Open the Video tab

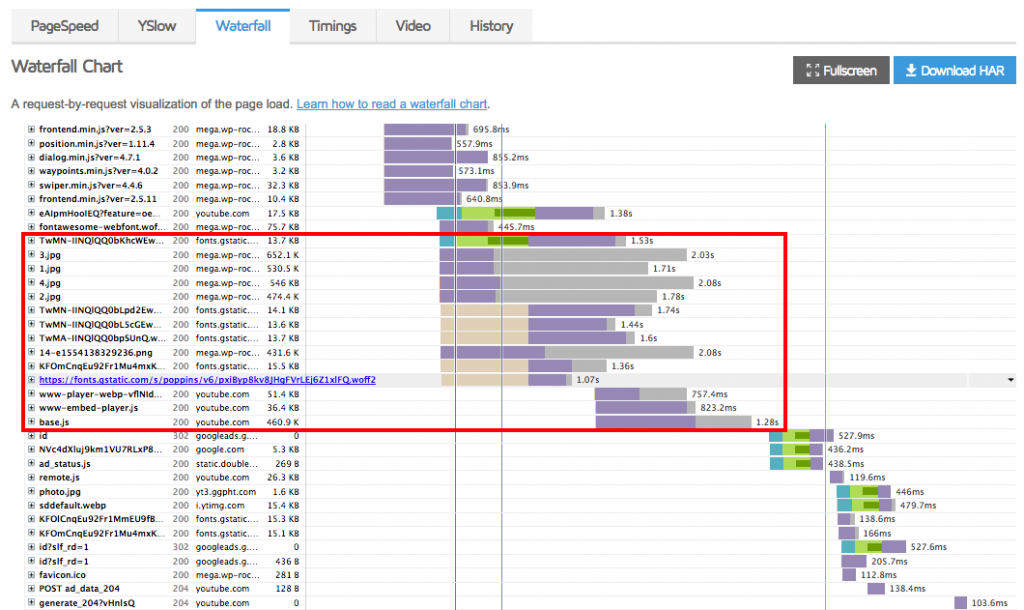413,26
